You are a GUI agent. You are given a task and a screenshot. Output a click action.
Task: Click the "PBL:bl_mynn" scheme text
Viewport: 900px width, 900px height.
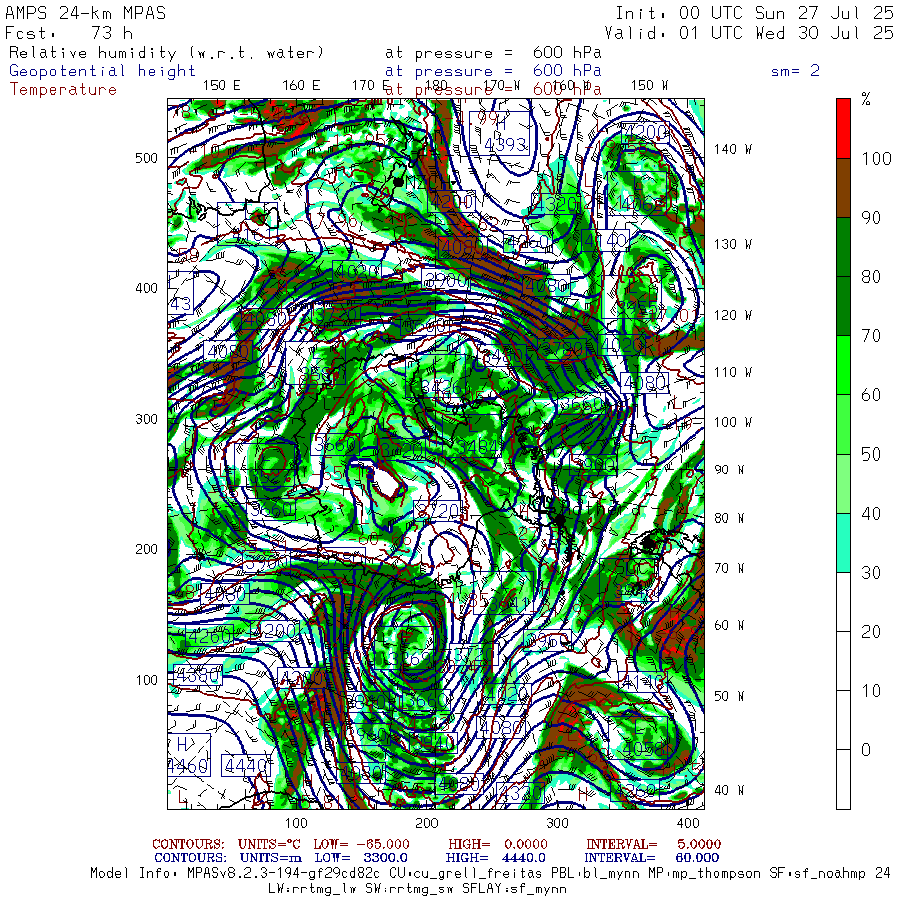coord(595,874)
